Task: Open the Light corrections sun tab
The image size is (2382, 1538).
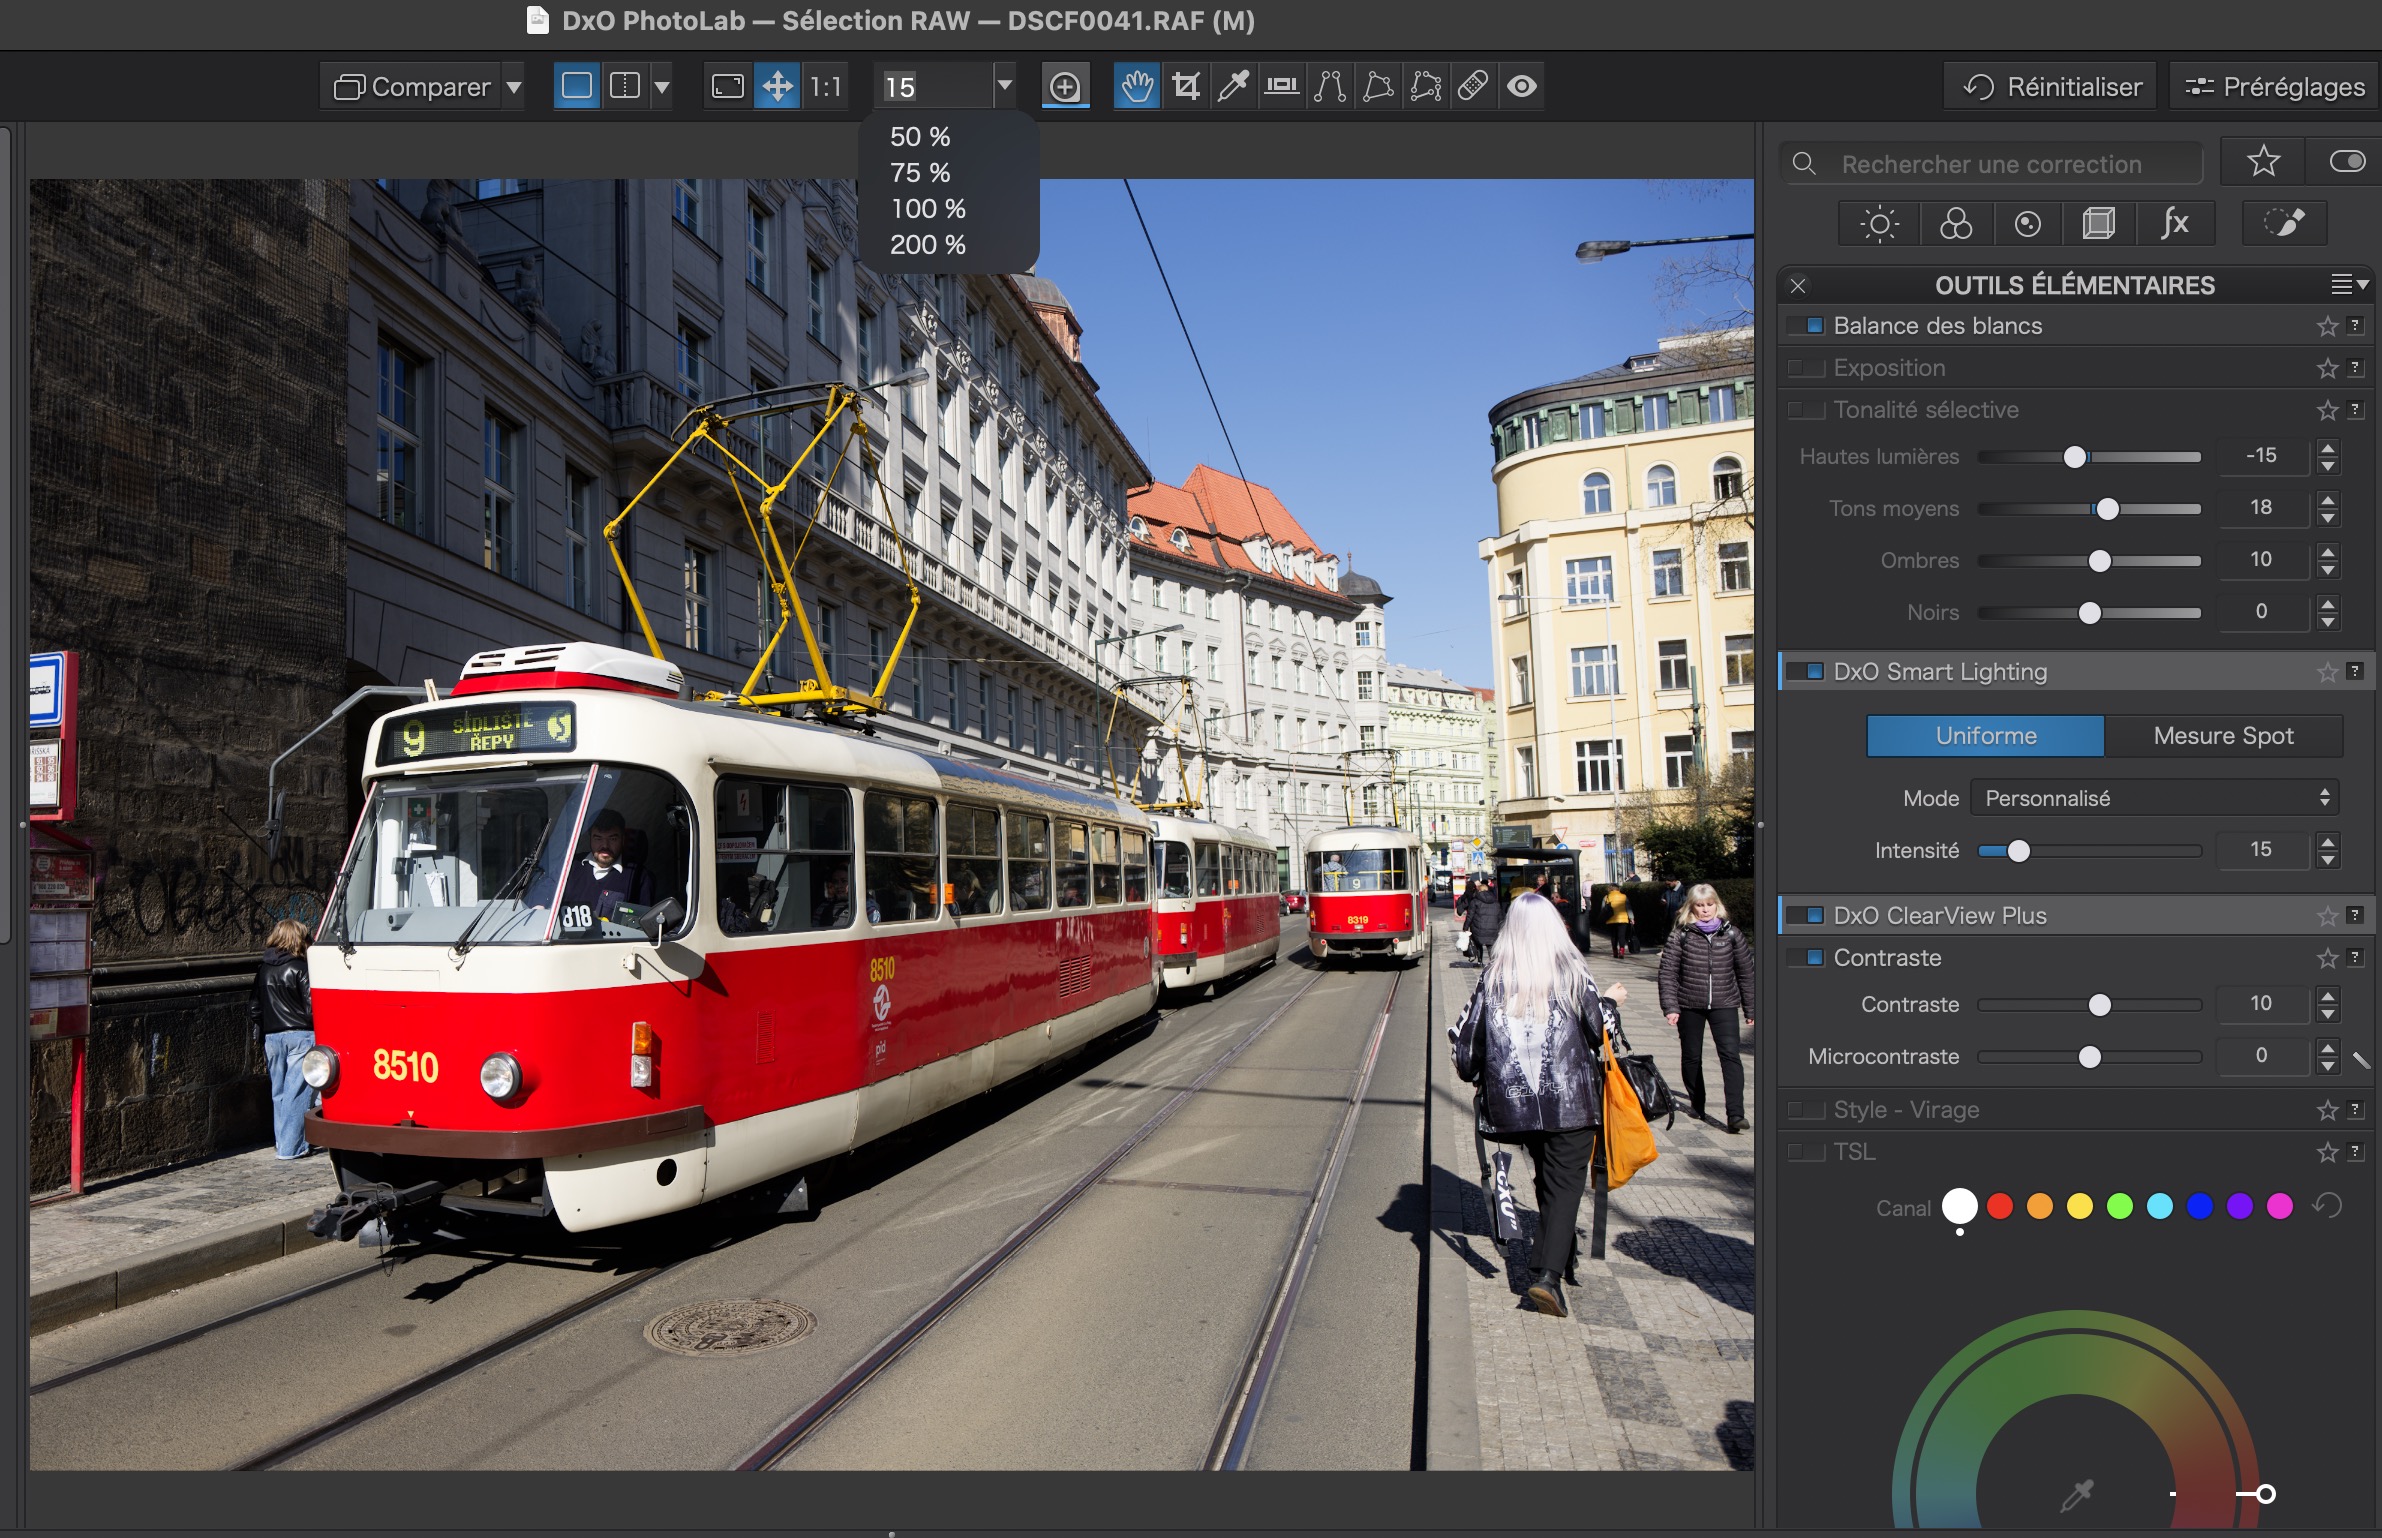Action: [x=1879, y=224]
